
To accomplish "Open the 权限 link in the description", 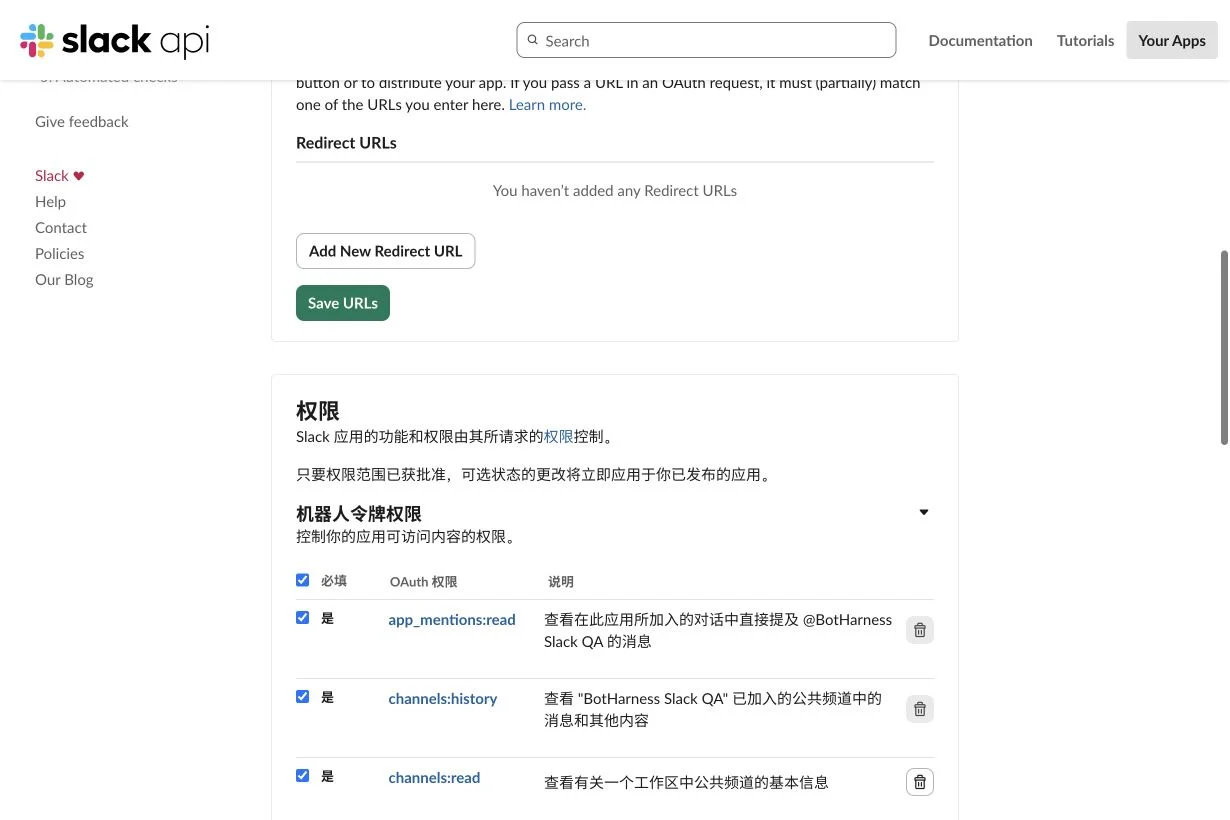I will click(x=559, y=437).
